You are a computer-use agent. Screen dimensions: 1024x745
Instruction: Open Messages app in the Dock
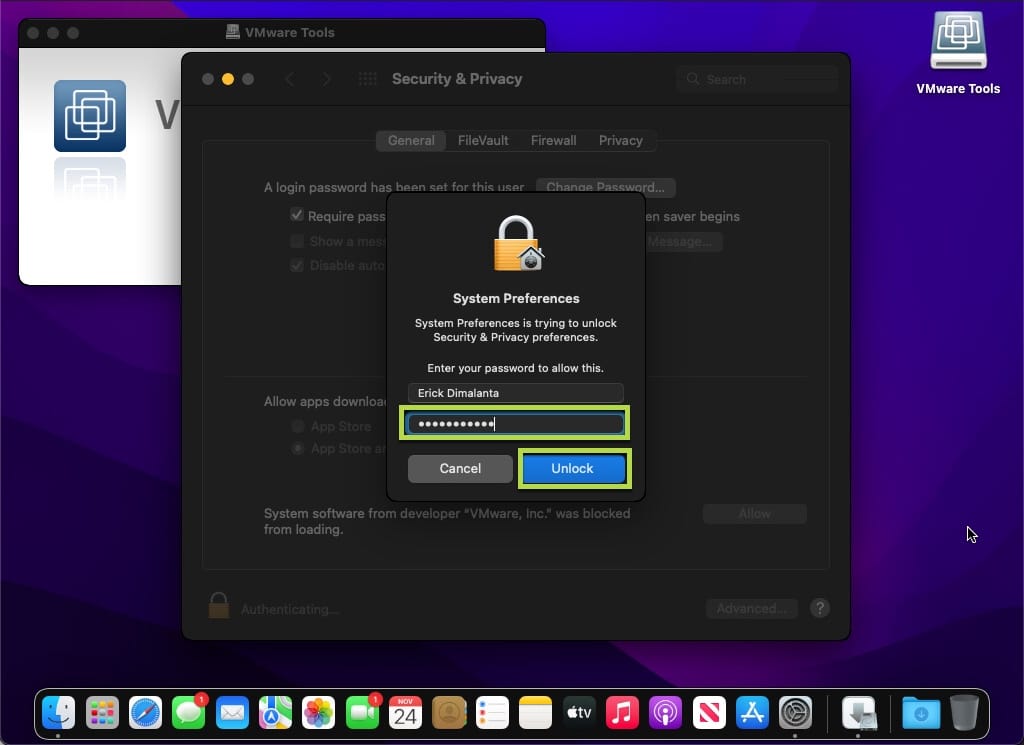(x=189, y=712)
